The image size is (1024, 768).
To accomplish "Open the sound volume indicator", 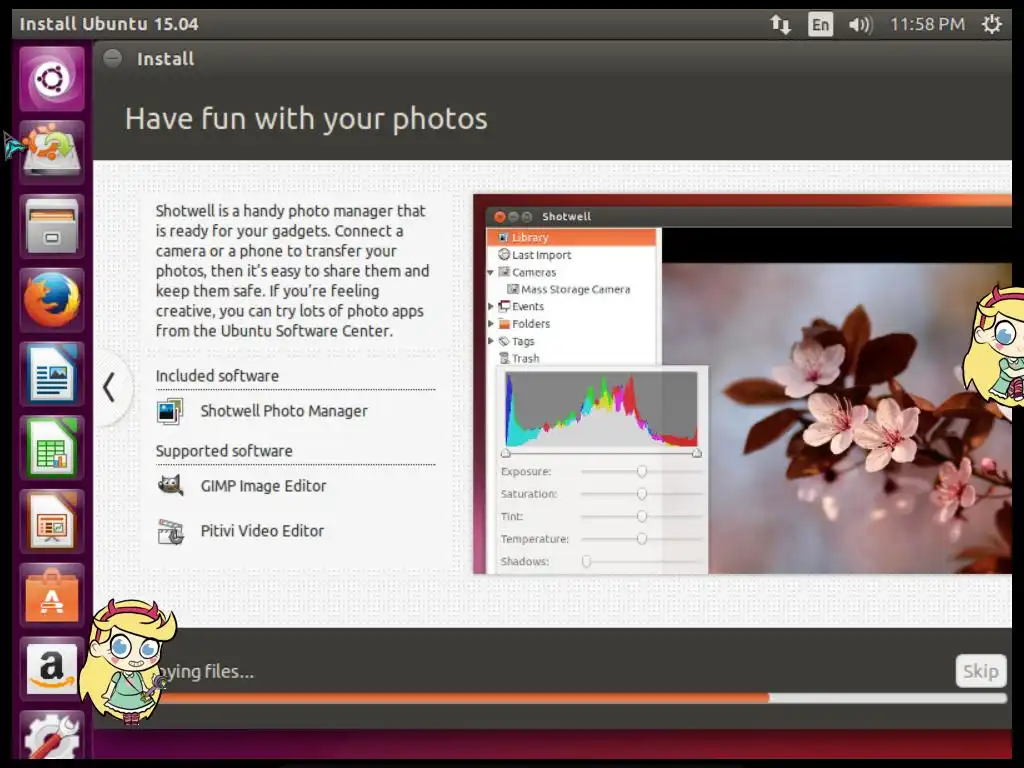I will (860, 25).
